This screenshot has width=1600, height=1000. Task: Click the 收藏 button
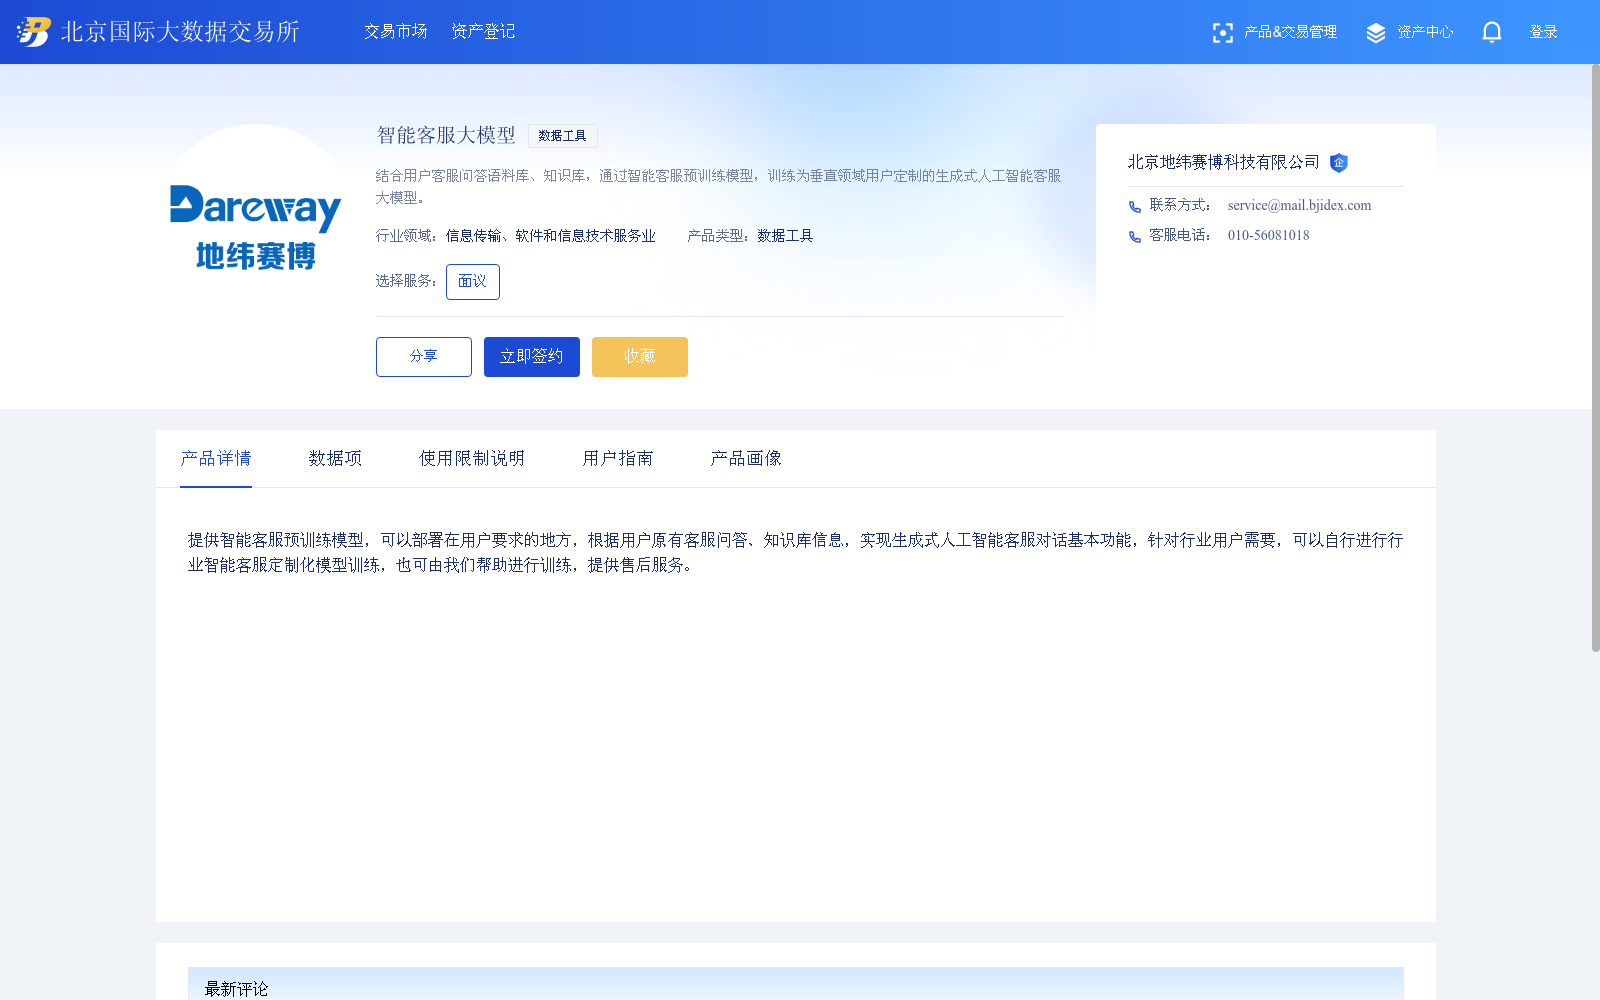[640, 357]
